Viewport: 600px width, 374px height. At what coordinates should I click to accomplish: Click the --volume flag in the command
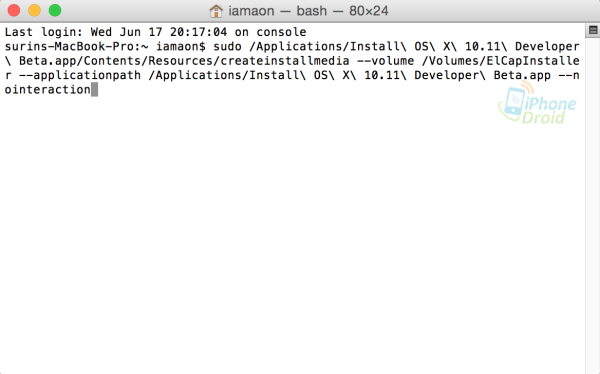pyautogui.click(x=385, y=61)
